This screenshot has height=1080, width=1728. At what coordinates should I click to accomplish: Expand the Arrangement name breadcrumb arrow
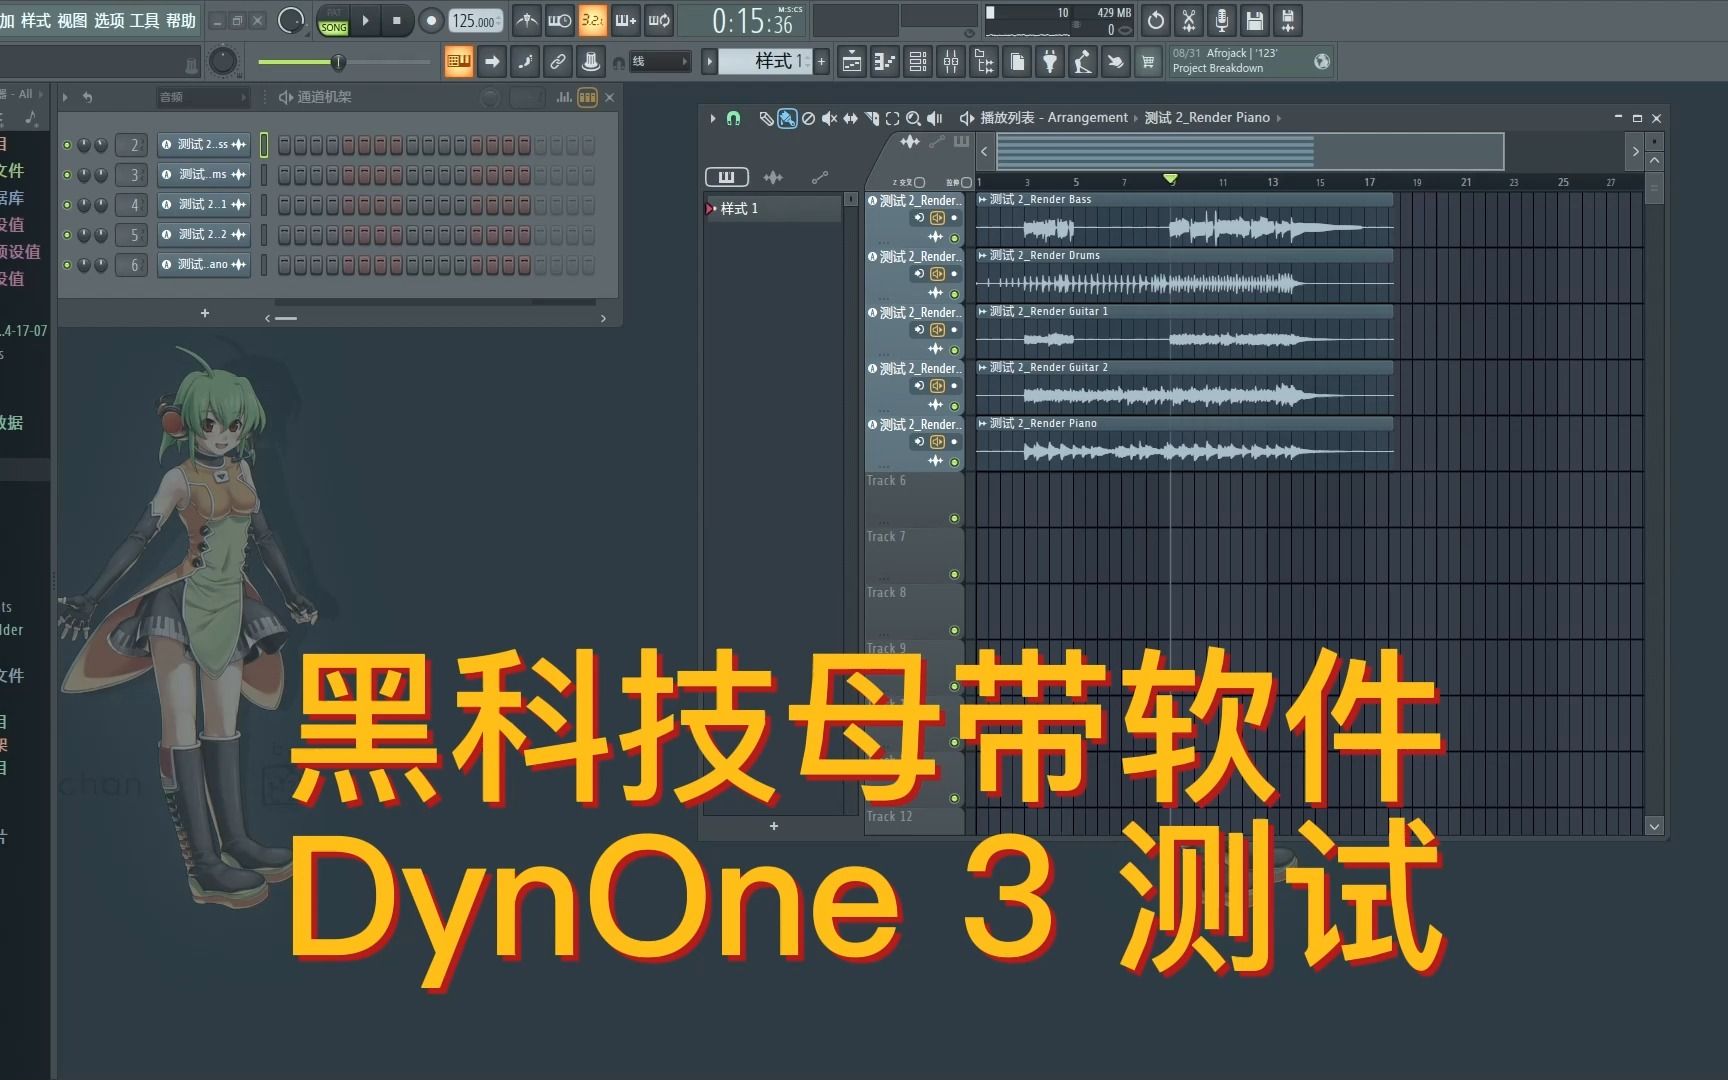pyautogui.click(x=1138, y=118)
